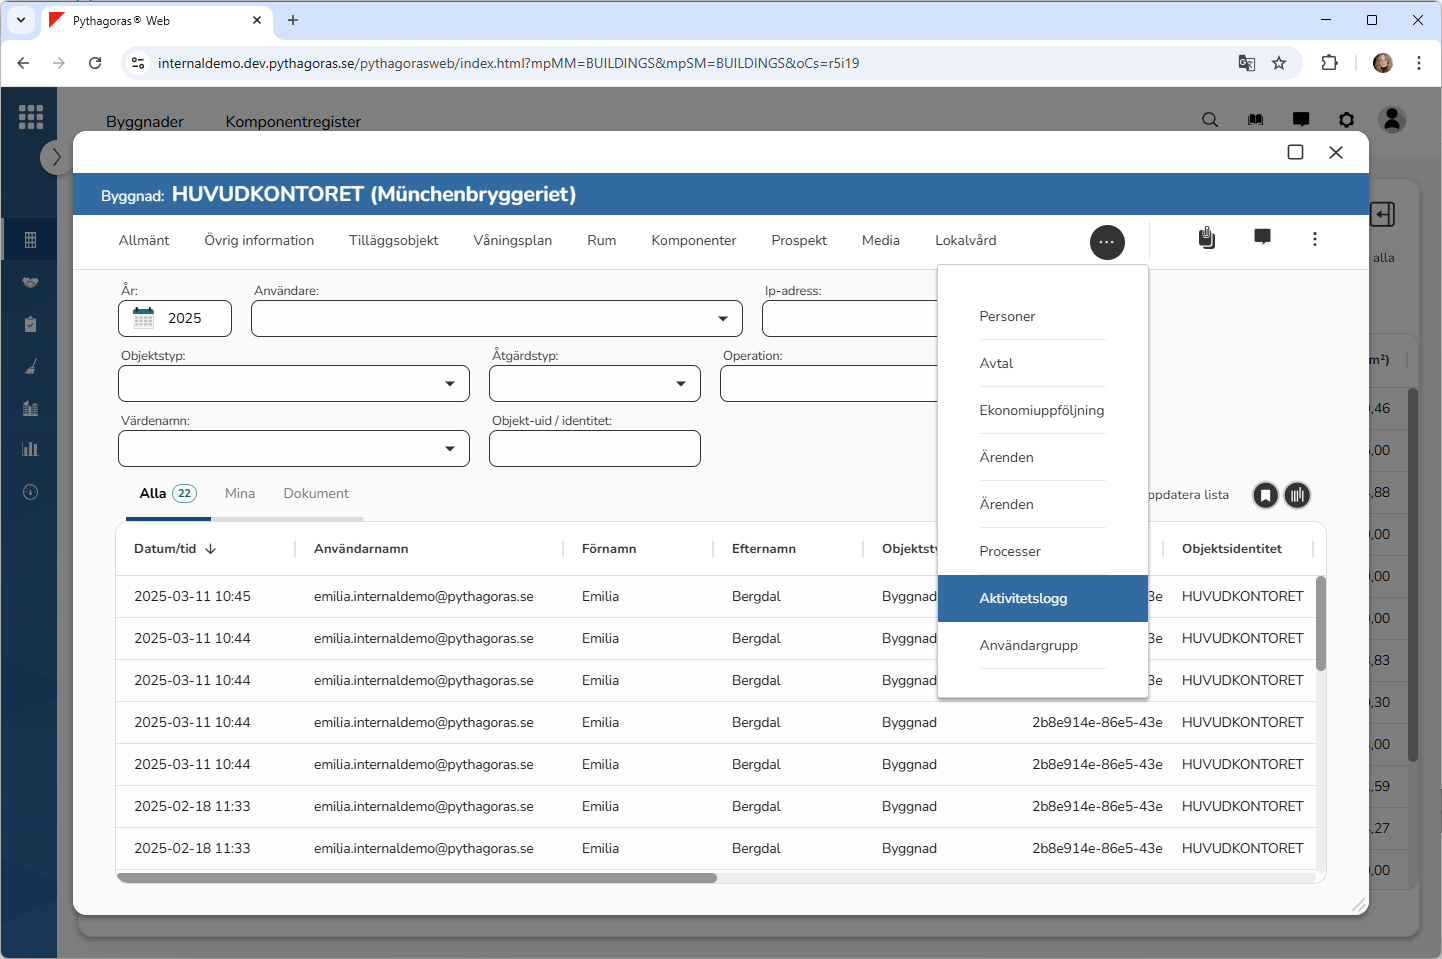
Task: Switch to the Våningsplan tab
Action: coord(512,240)
